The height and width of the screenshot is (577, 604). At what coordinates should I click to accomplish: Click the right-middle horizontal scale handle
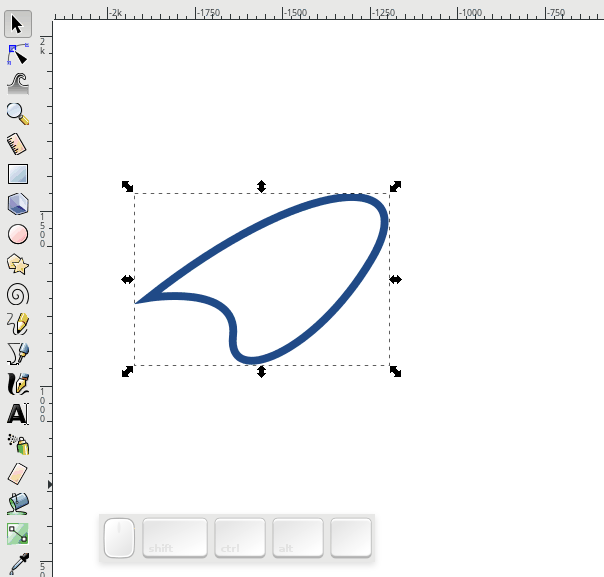[396, 279]
